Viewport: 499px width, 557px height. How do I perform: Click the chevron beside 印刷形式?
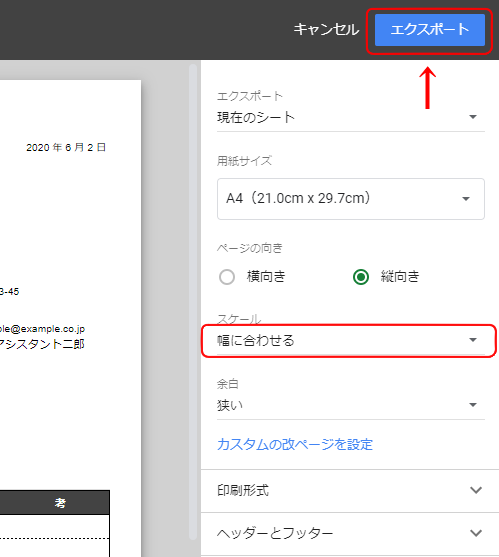[x=476, y=490]
